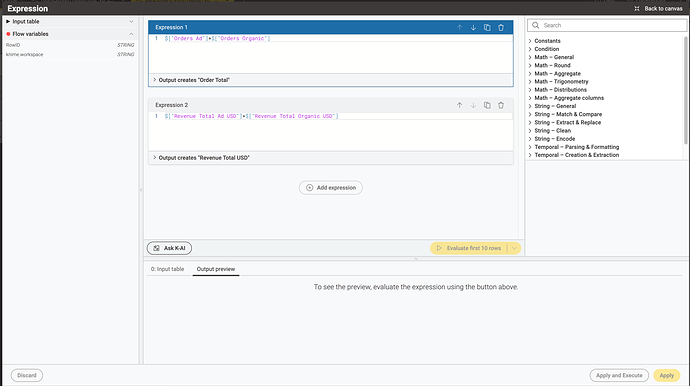This screenshot has width=690, height=386.
Task: Click Evaluate first 10 rows
Action: (469, 248)
